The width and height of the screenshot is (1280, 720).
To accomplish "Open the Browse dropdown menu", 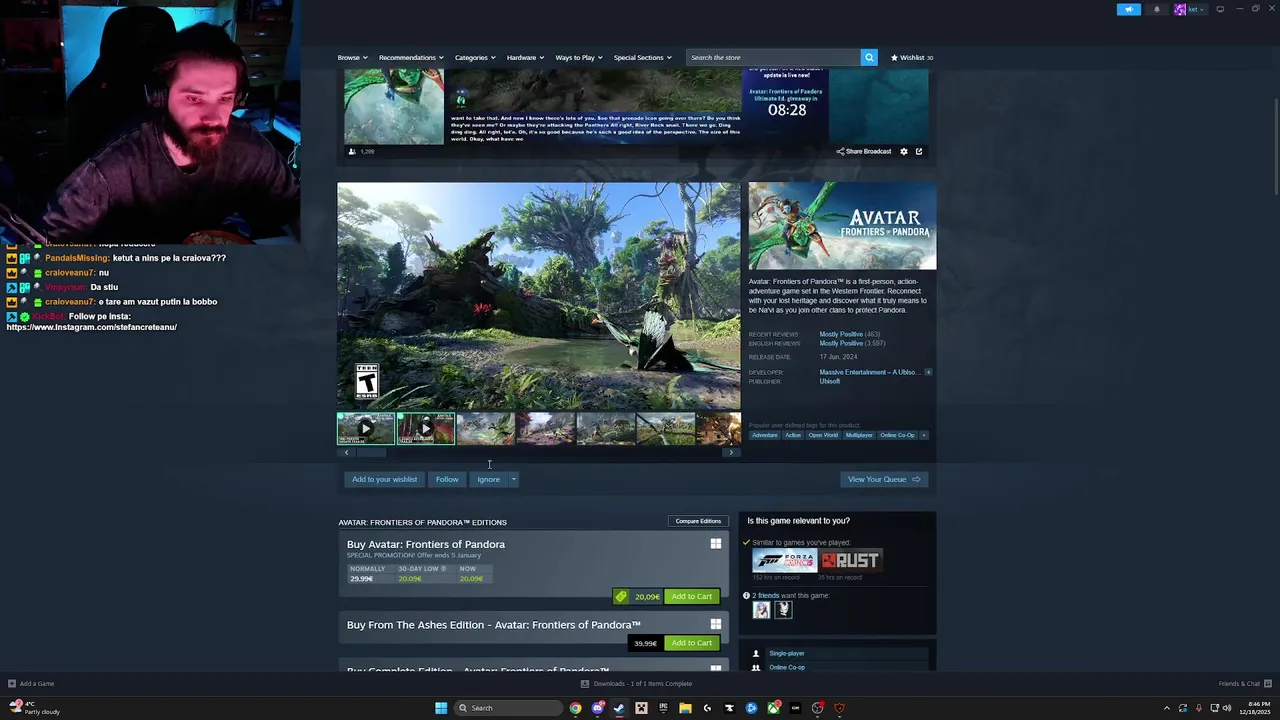I will pos(353,57).
